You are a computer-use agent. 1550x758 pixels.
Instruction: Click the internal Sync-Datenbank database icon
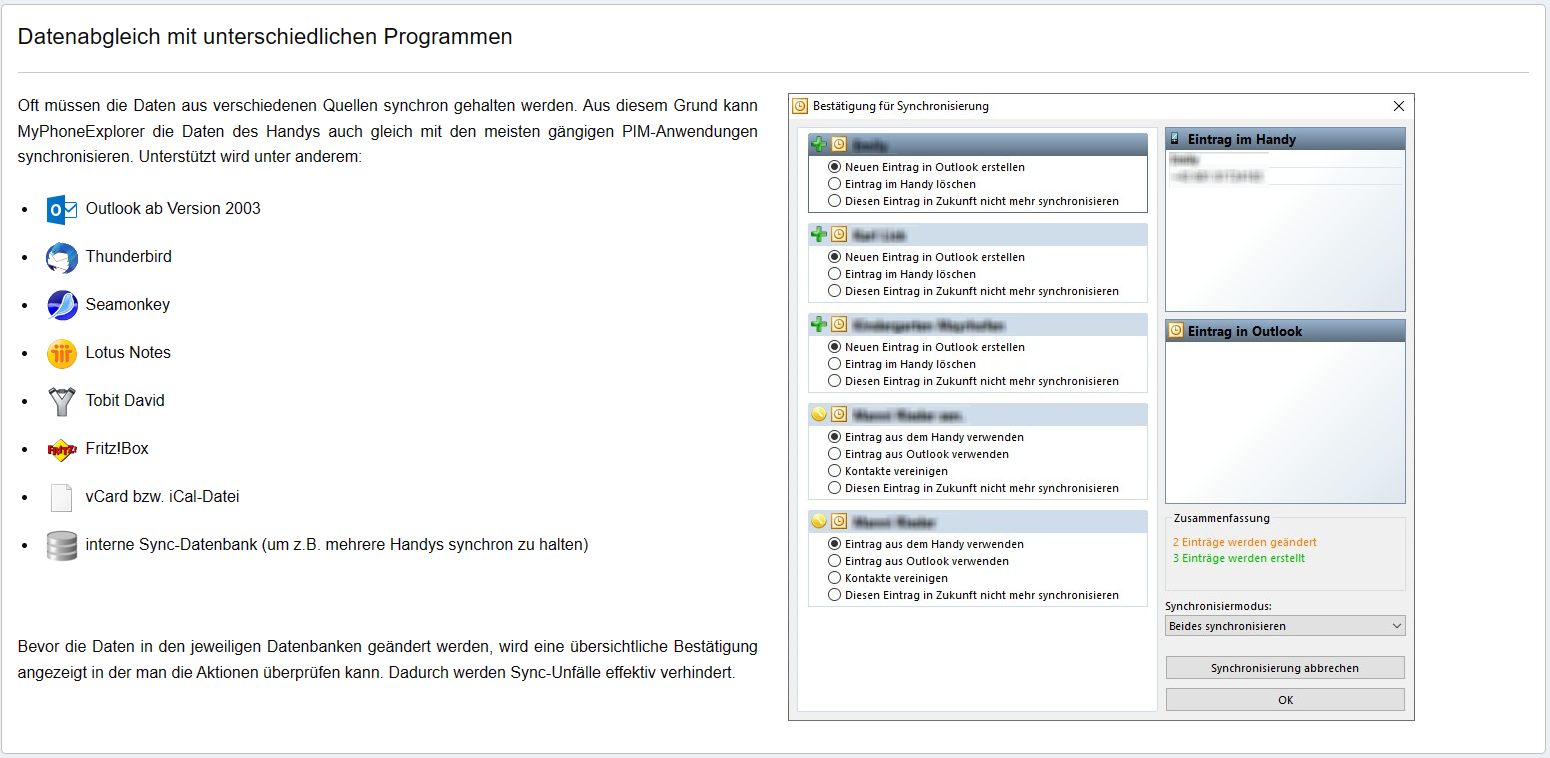(62, 545)
